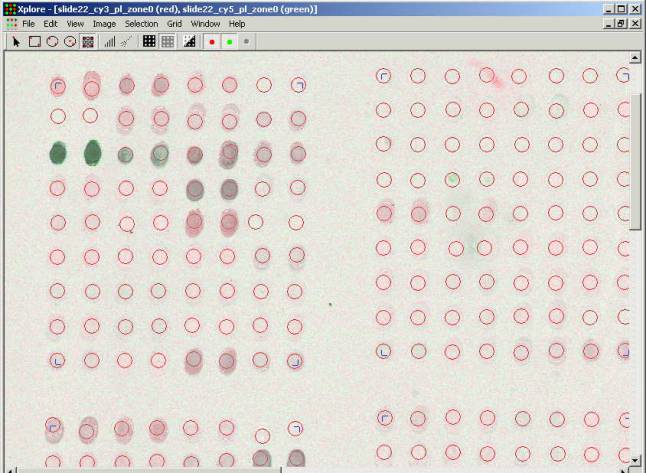Click the horizontal scrollbar thumb
Viewport: 646px width, 473px height.
149,470
